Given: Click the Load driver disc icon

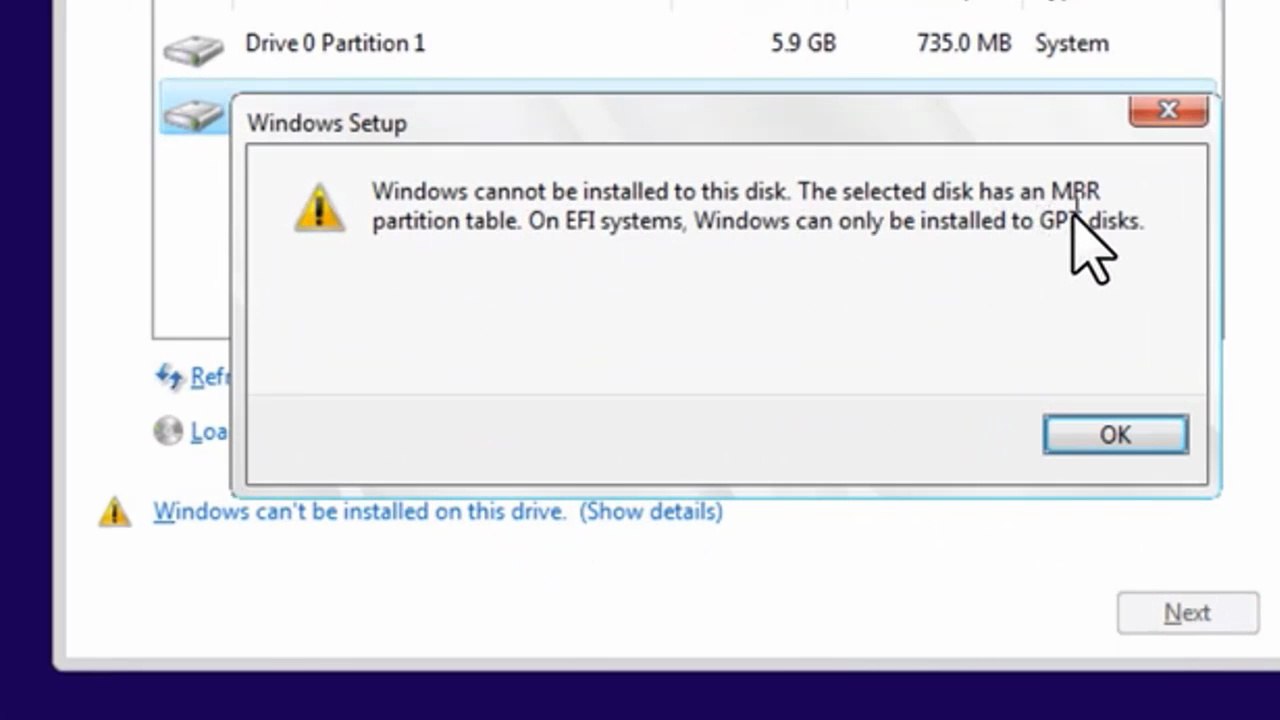Looking at the screenshot, I should coord(168,431).
